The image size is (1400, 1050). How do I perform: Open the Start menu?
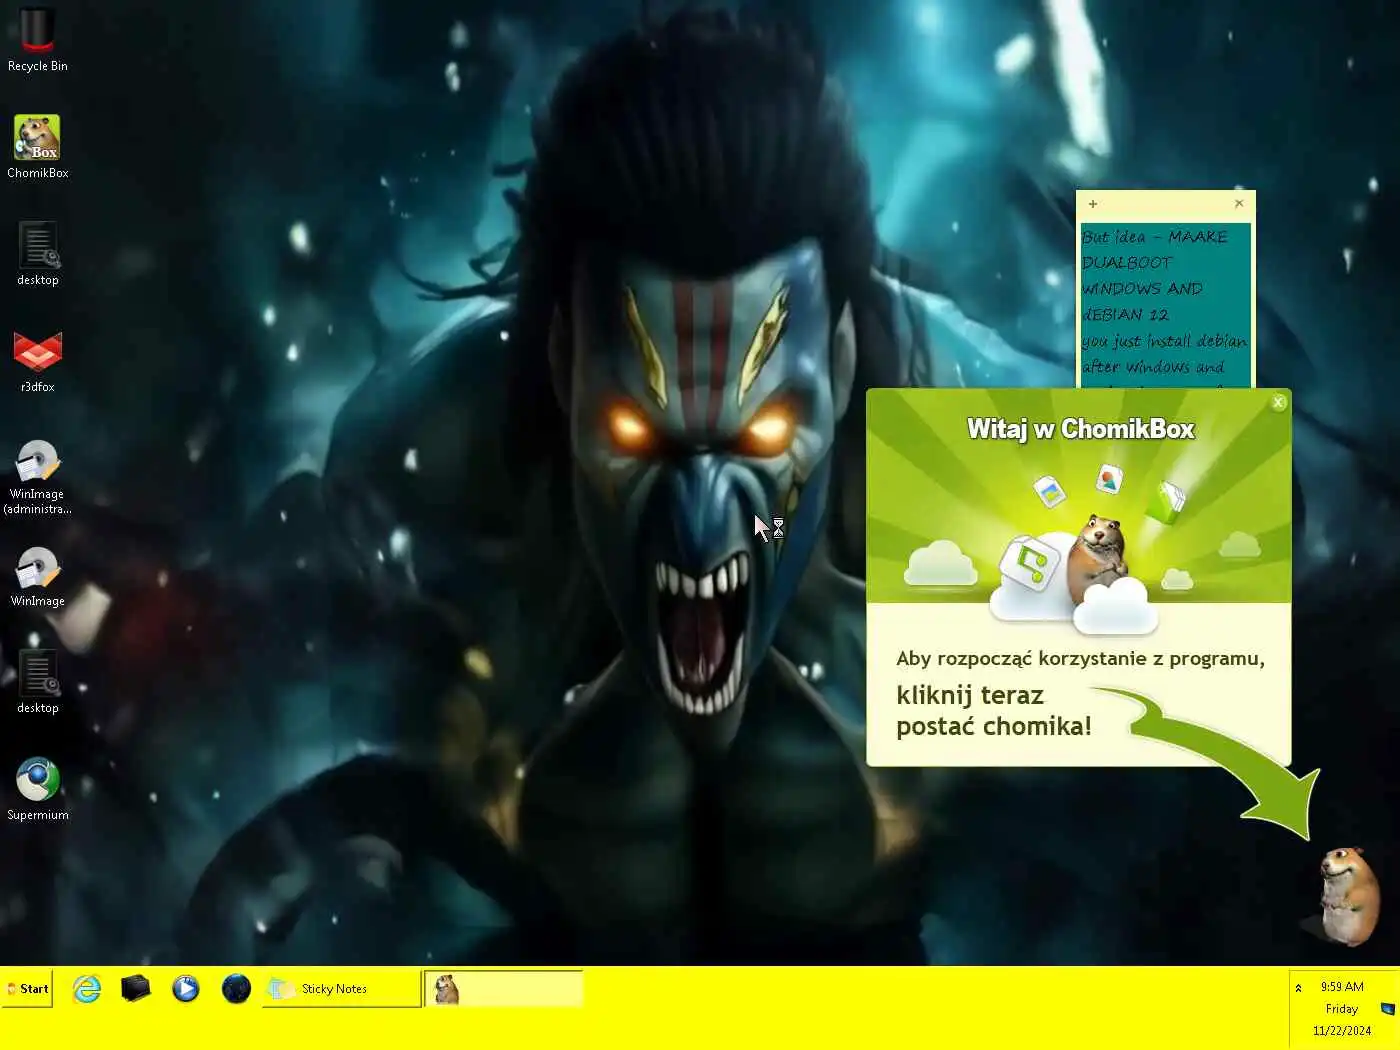pos(27,989)
